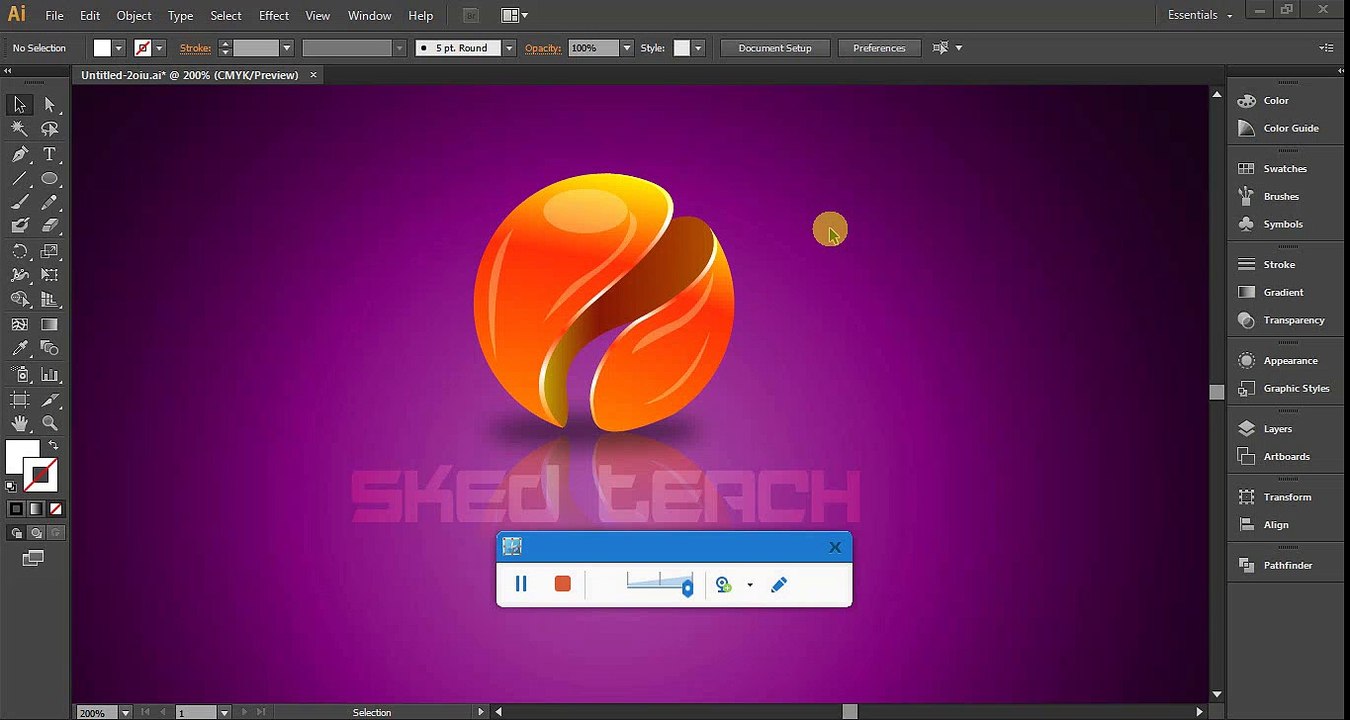Open the Object menu
This screenshot has height=720, width=1350.
tap(134, 15)
